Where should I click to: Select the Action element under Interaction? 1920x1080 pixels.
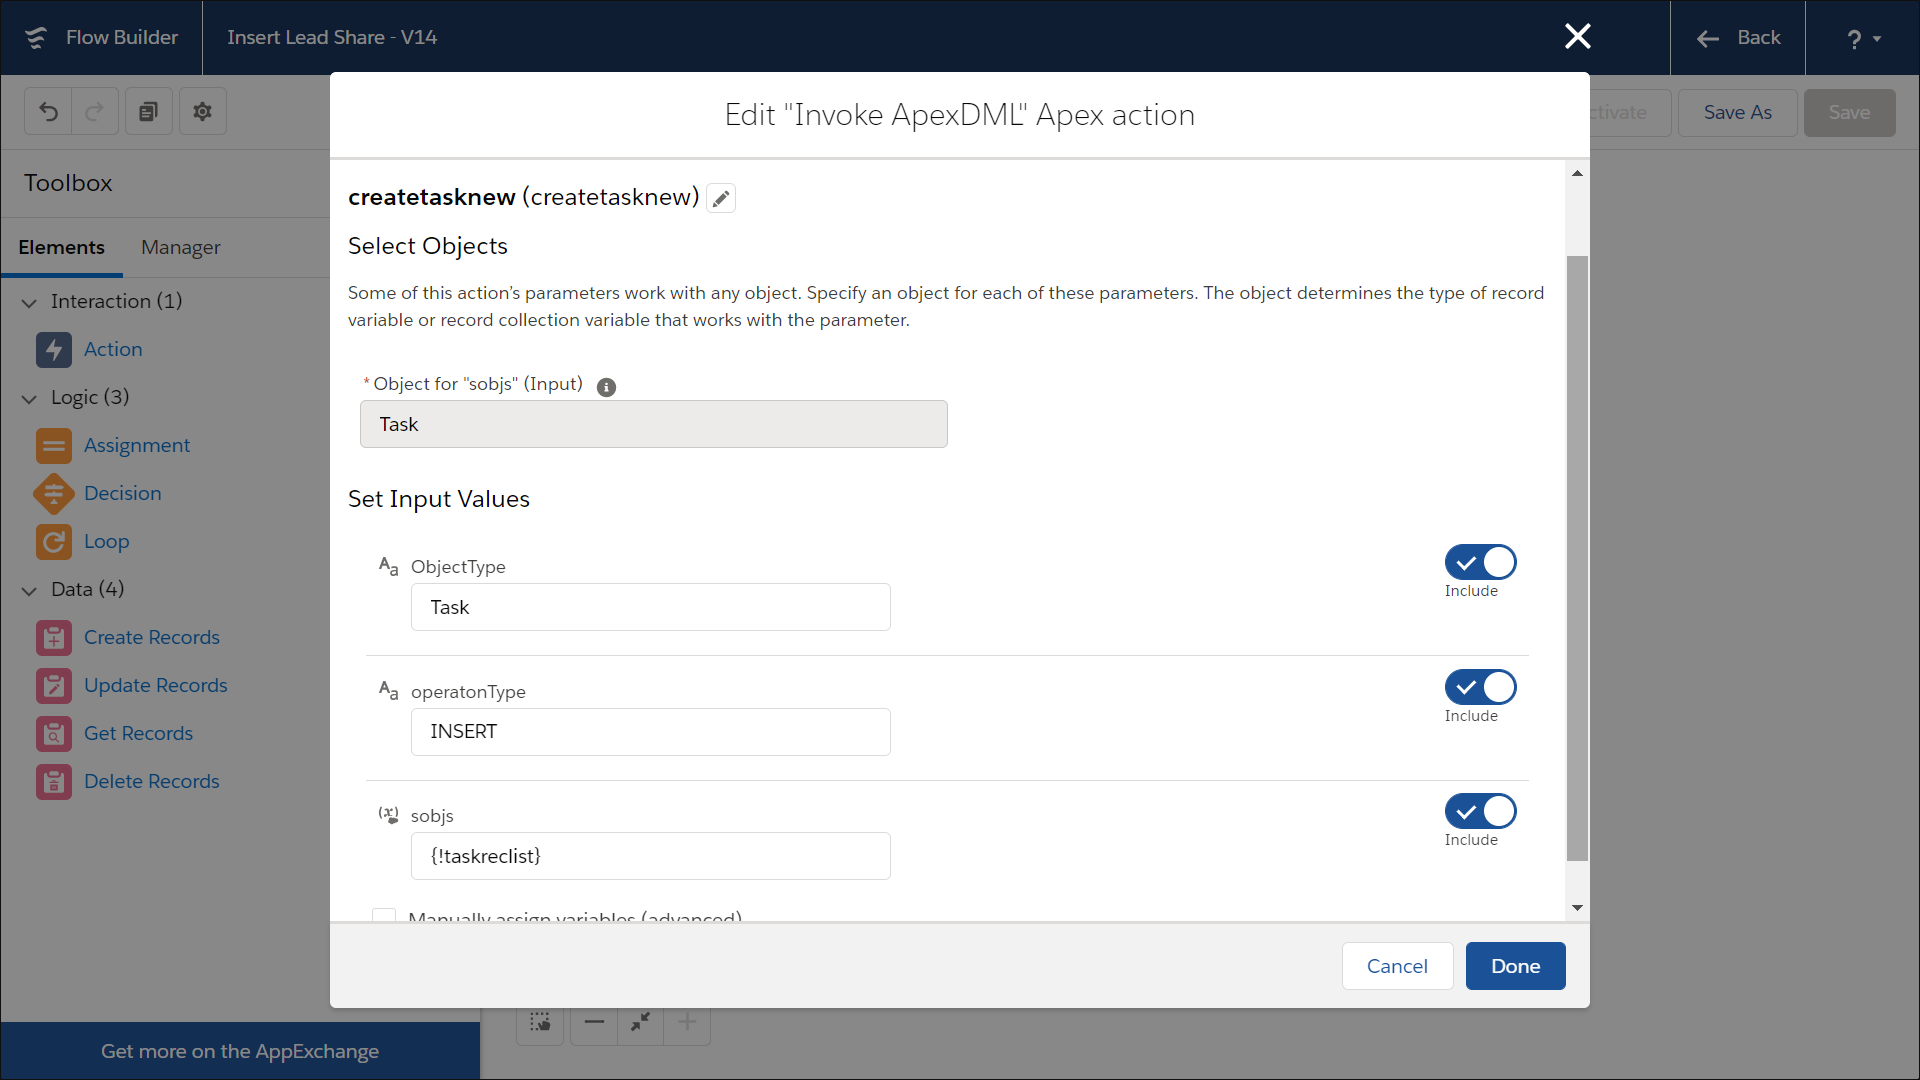(x=114, y=349)
